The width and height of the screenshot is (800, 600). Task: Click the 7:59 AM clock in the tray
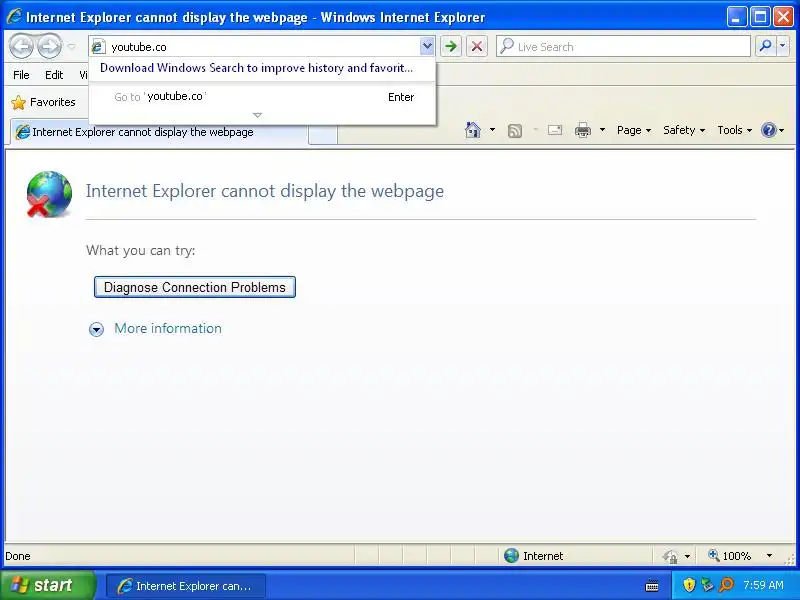point(763,585)
